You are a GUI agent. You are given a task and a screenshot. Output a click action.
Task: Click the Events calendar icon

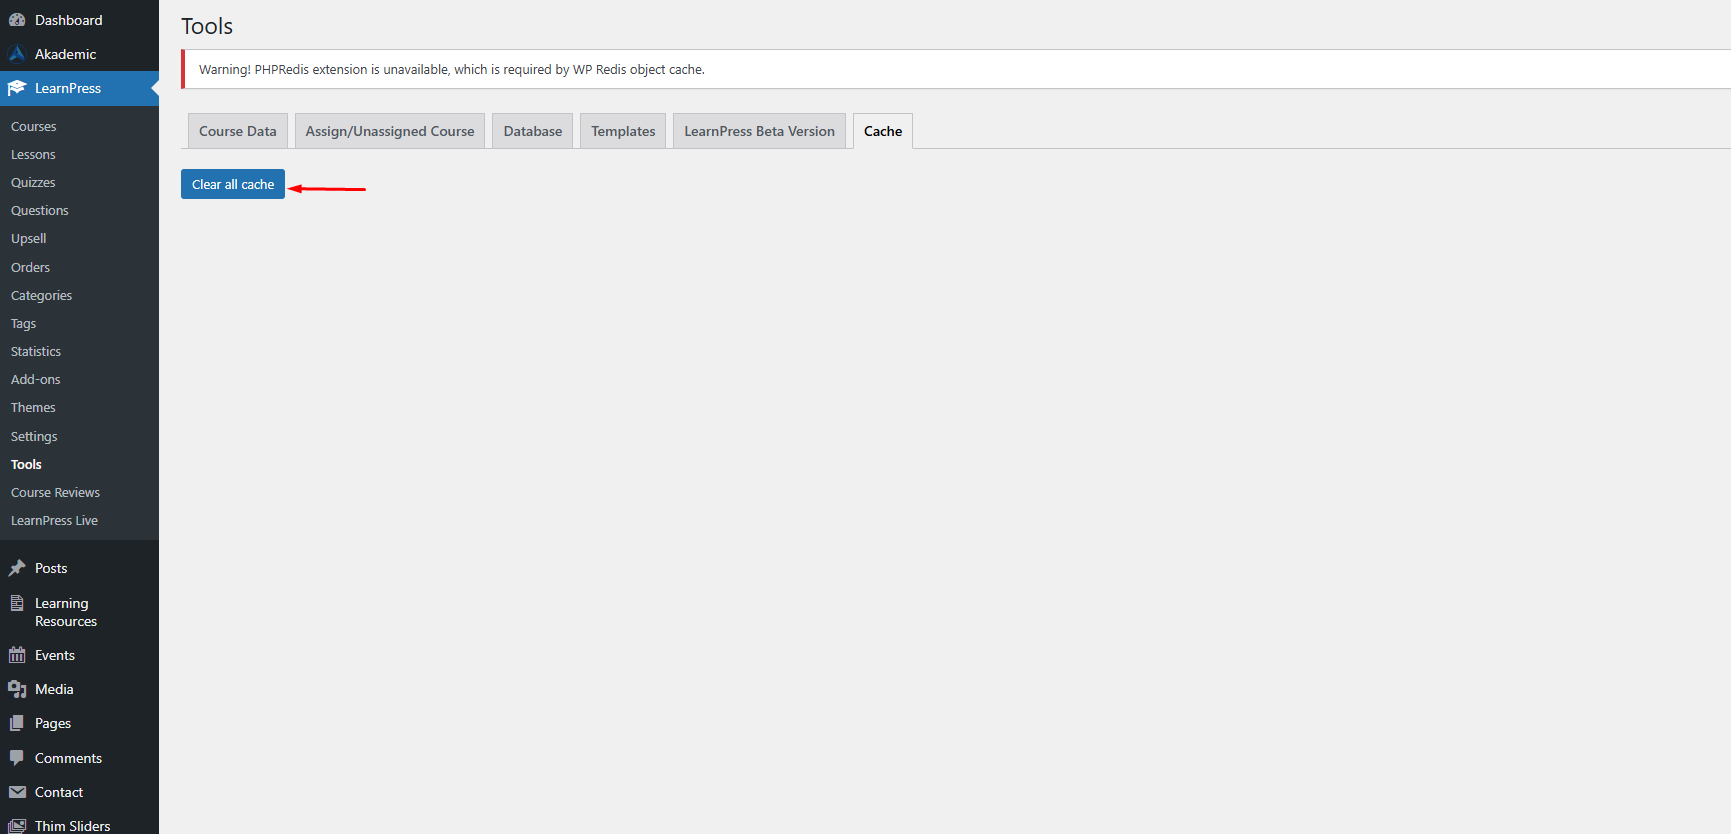click(17, 655)
